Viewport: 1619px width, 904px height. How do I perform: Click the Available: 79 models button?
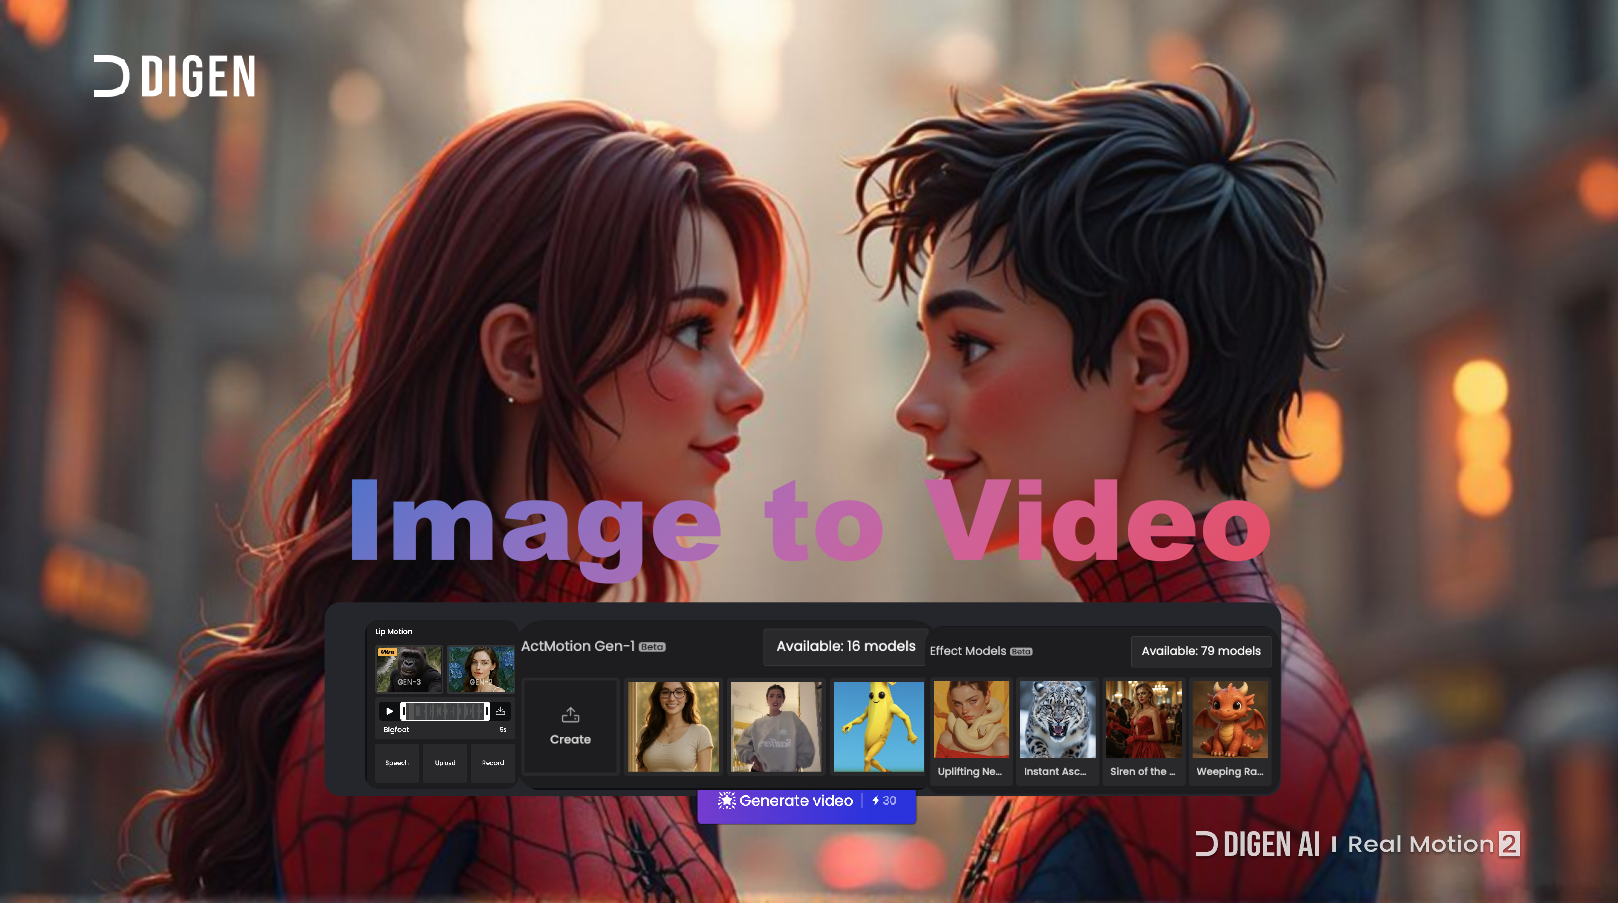coord(1201,651)
